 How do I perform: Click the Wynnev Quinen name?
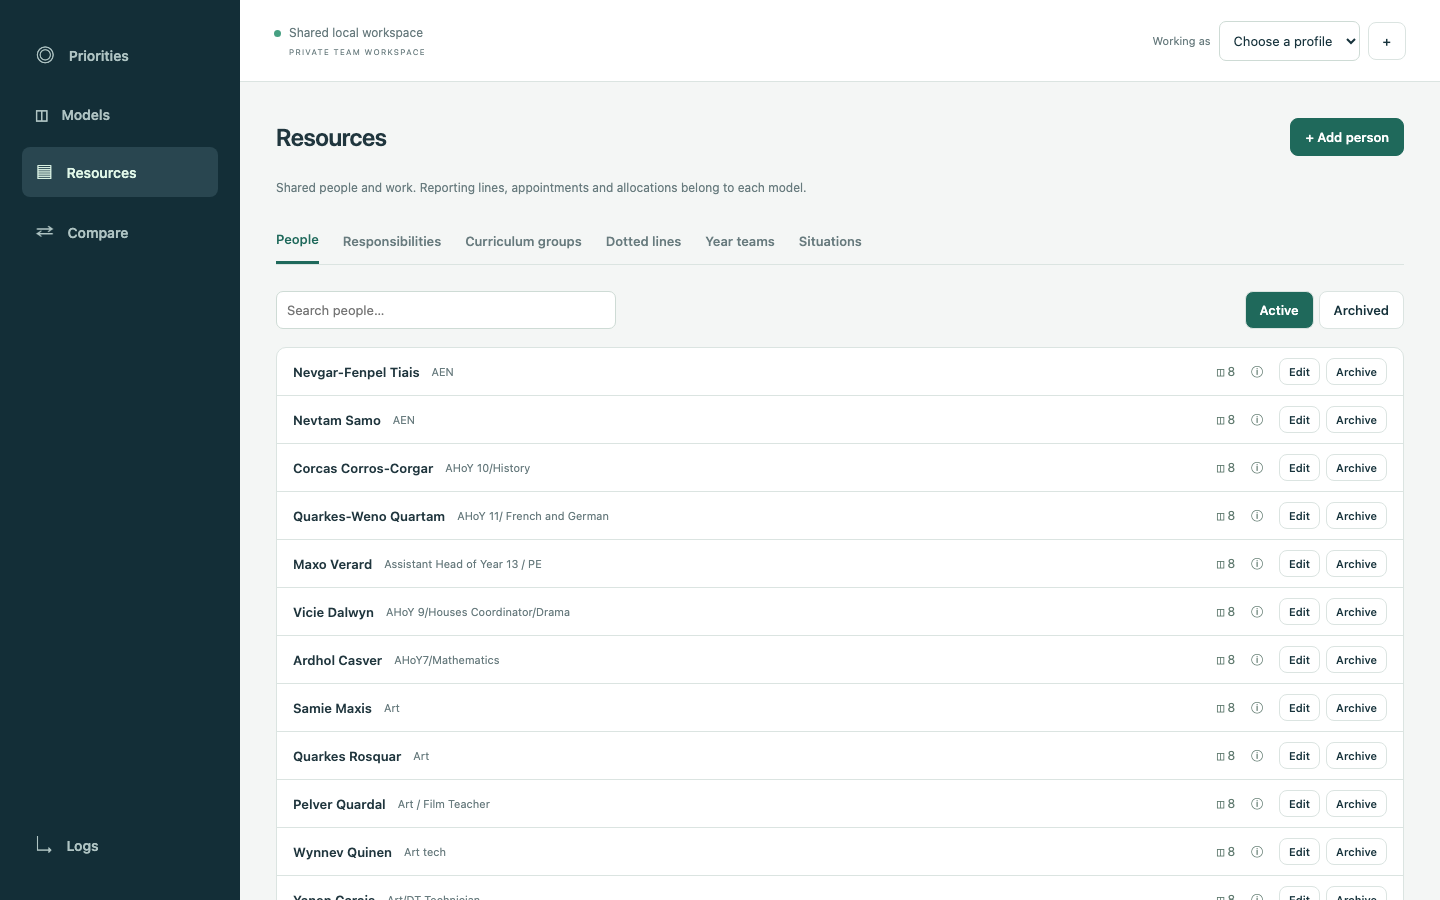342,852
